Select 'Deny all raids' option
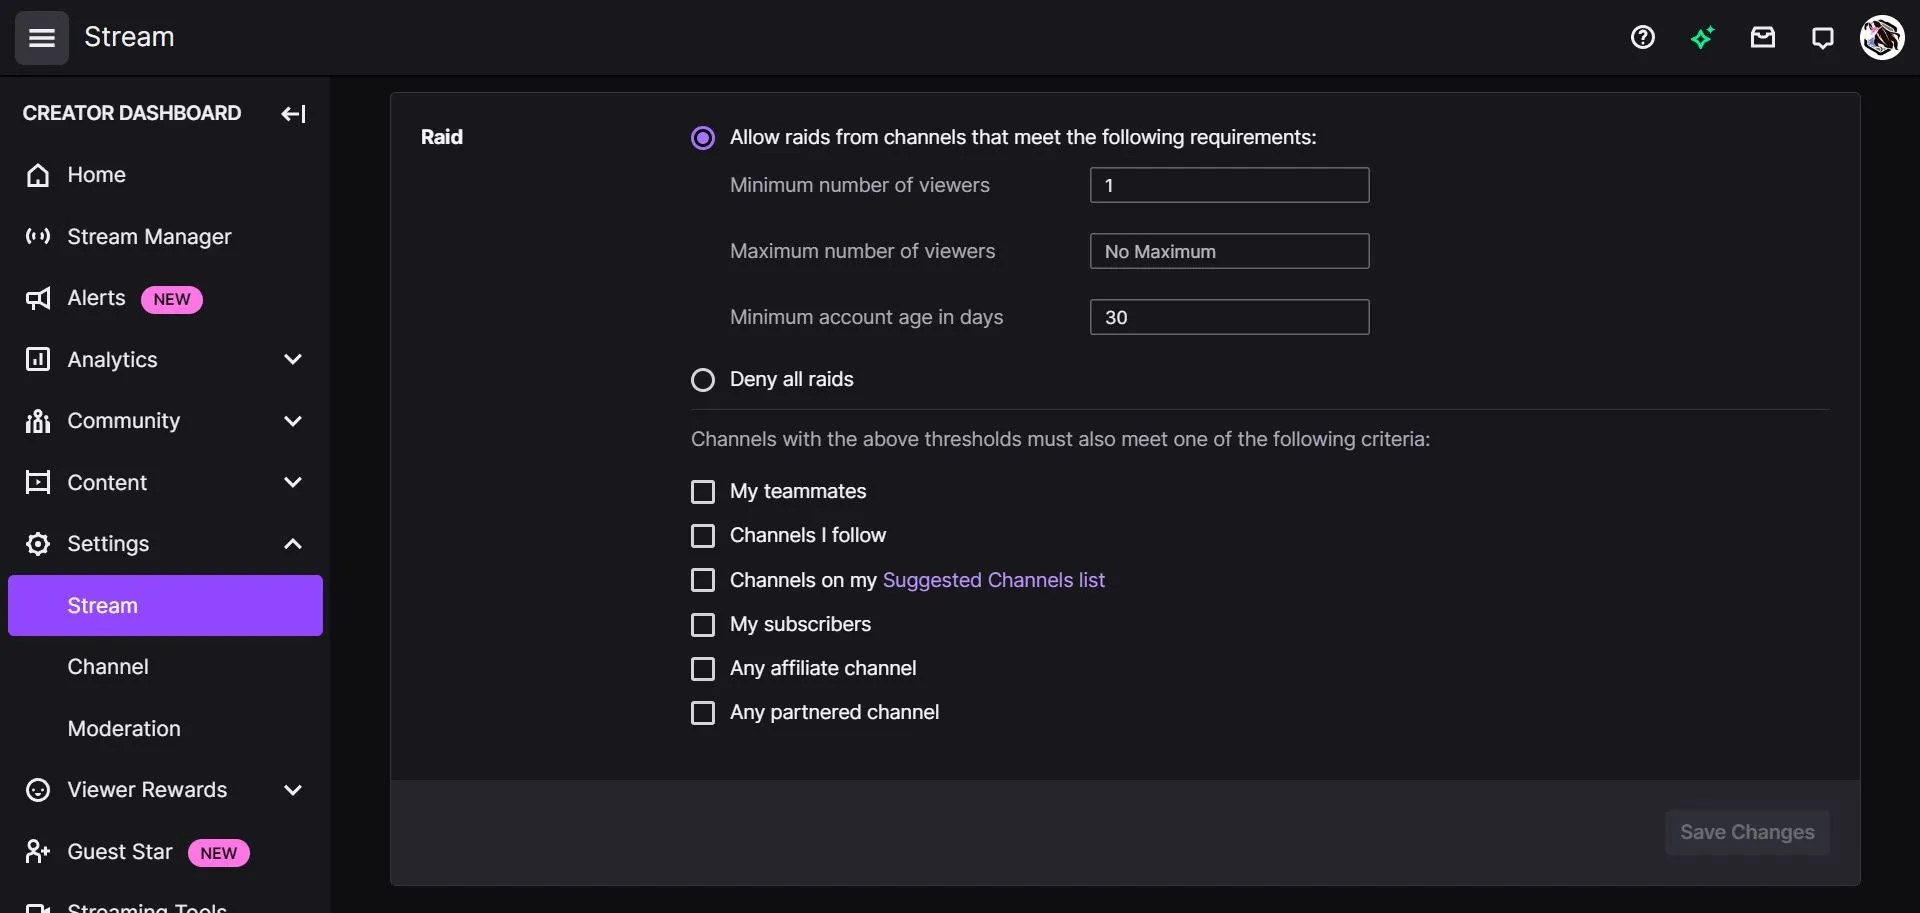 703,380
